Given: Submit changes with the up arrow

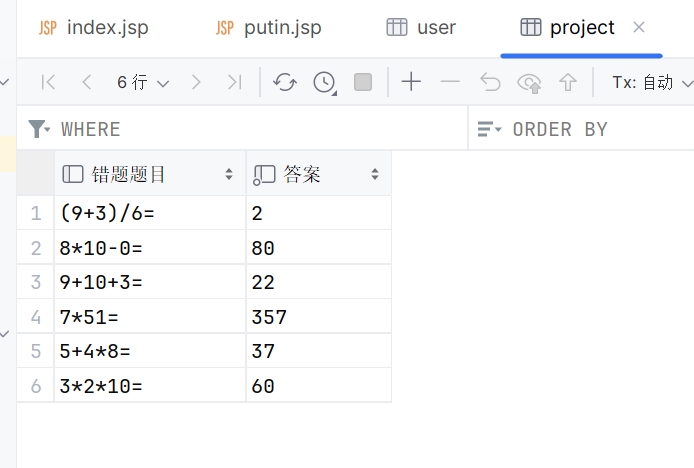Looking at the screenshot, I should point(568,82).
